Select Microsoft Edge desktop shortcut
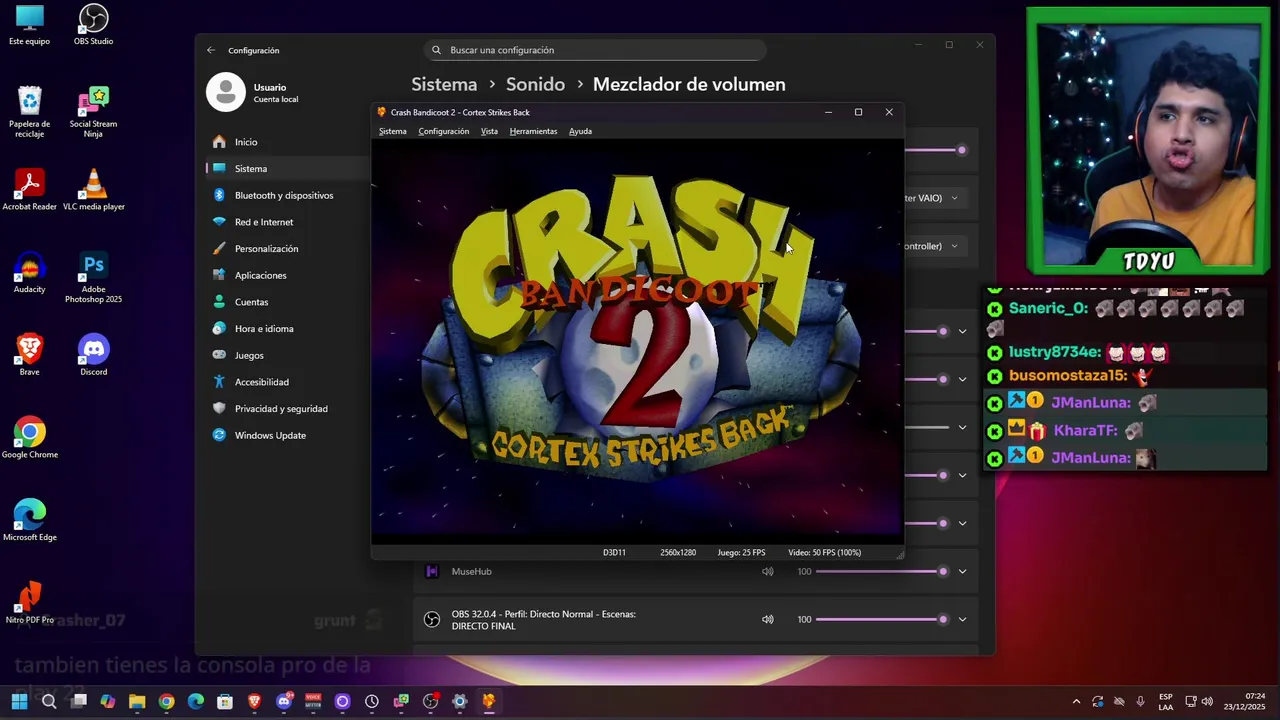Image resolution: width=1280 pixels, height=720 pixels. pos(29,520)
